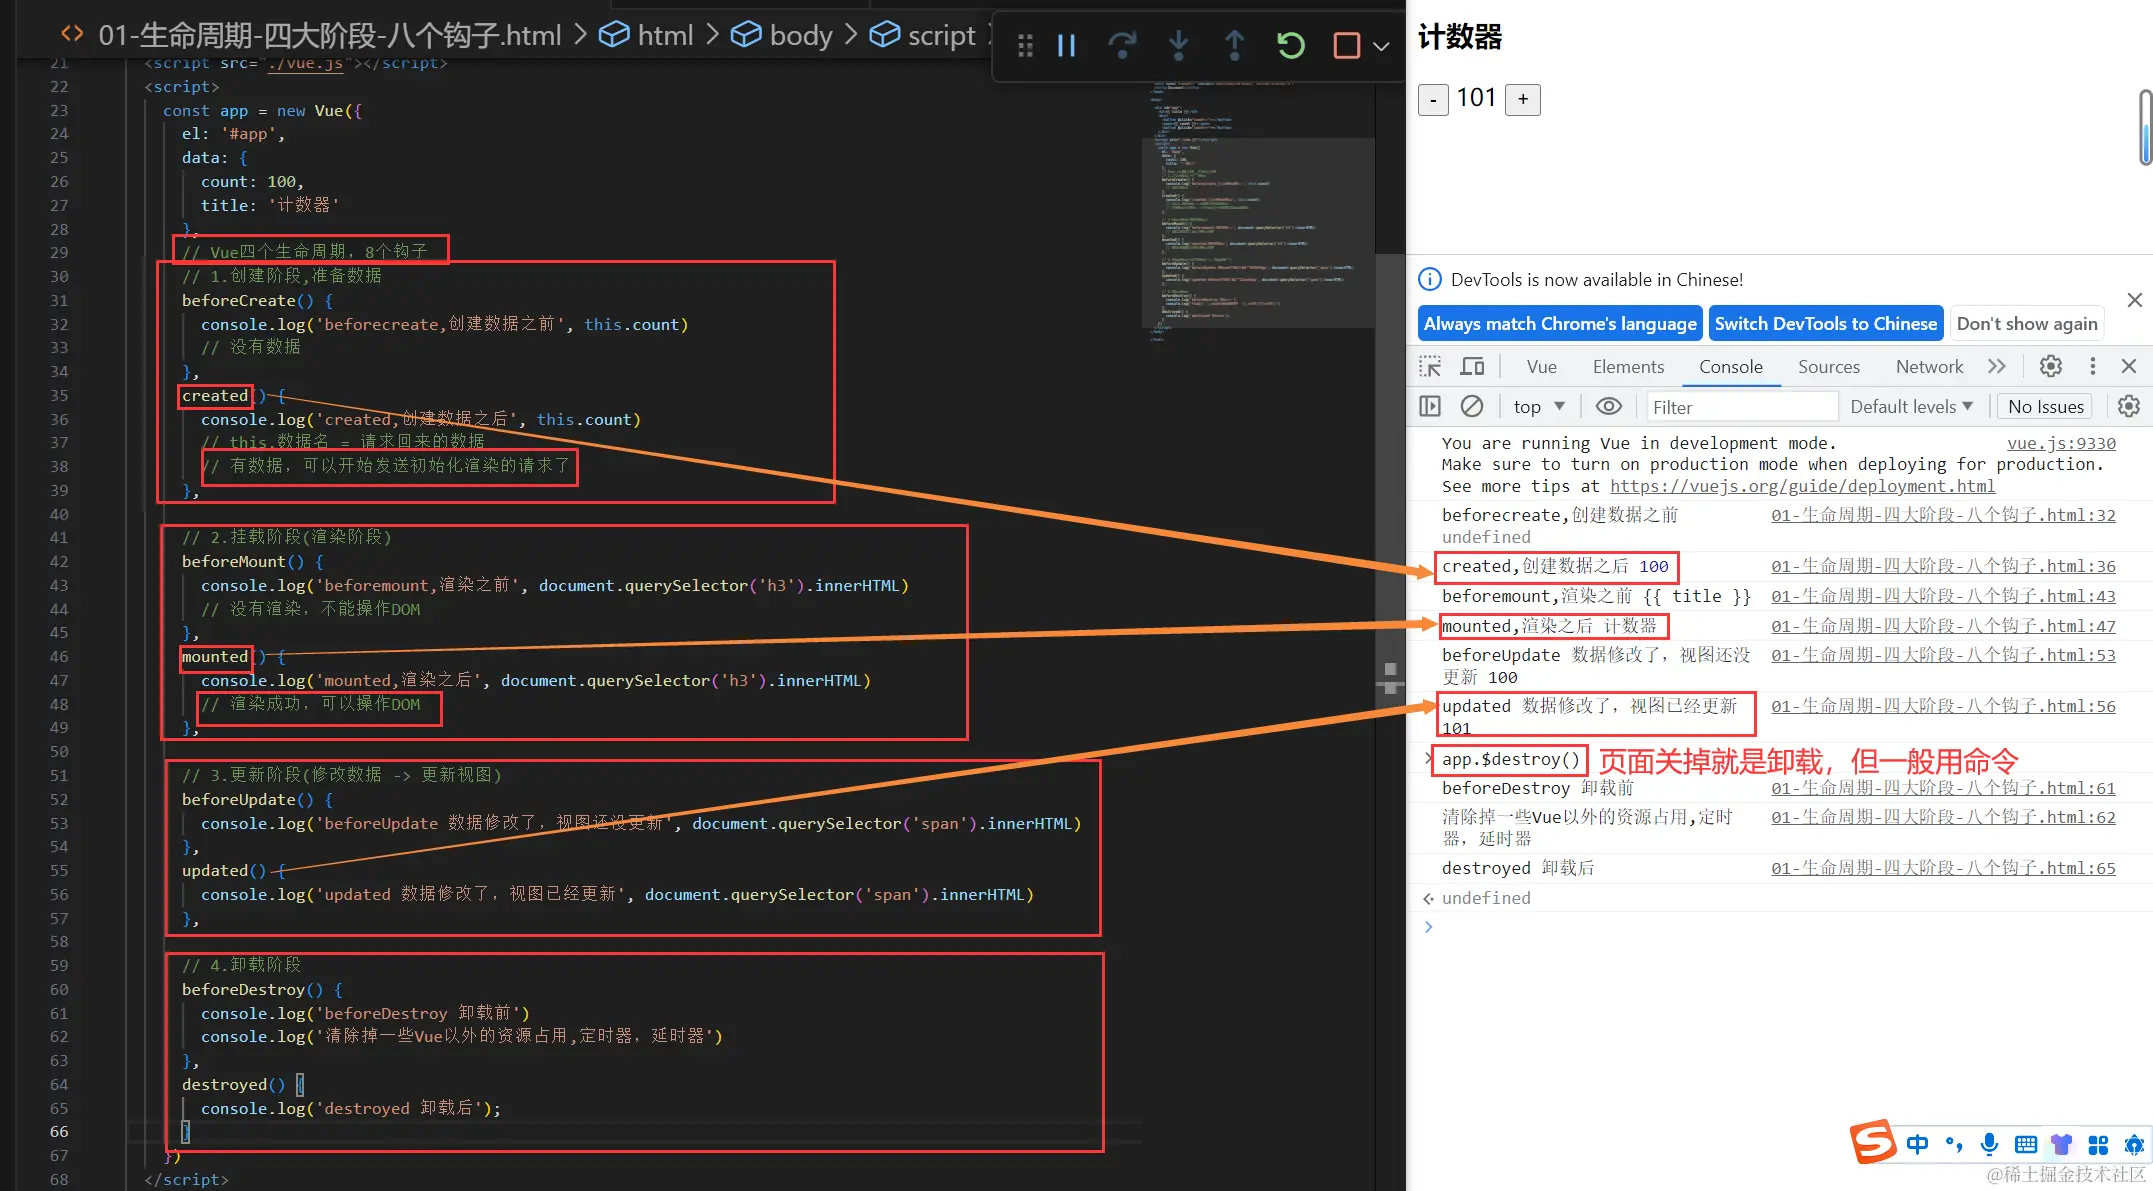Image resolution: width=2153 pixels, height=1191 pixels.
Task: Open source link ending in html:61
Action: point(1943,788)
